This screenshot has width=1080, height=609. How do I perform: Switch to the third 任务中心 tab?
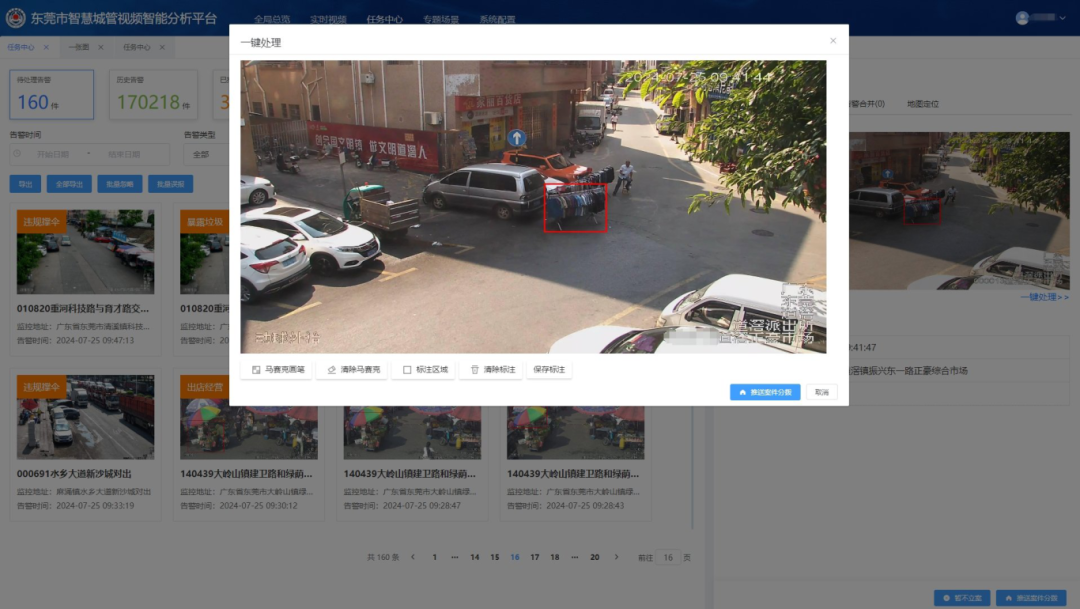pos(136,48)
